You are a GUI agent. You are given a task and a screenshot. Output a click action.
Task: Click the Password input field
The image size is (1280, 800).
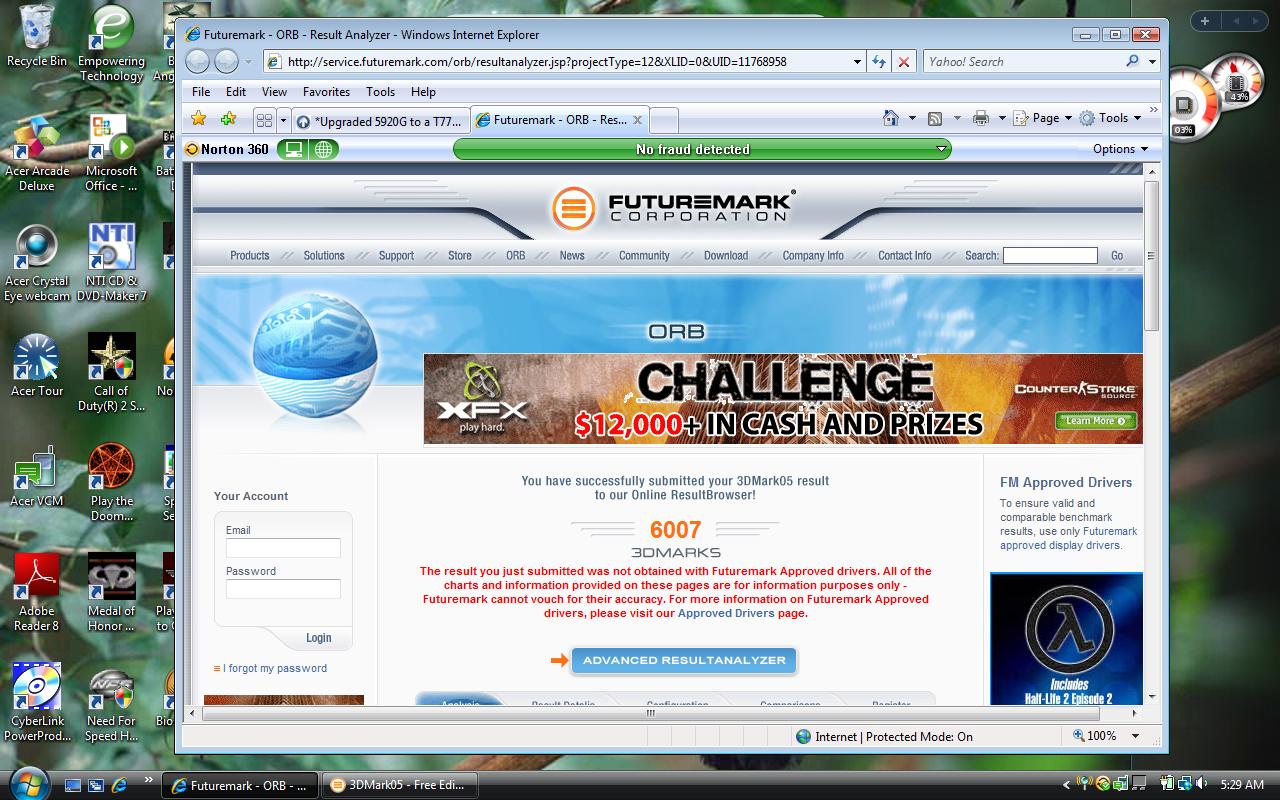[x=283, y=589]
